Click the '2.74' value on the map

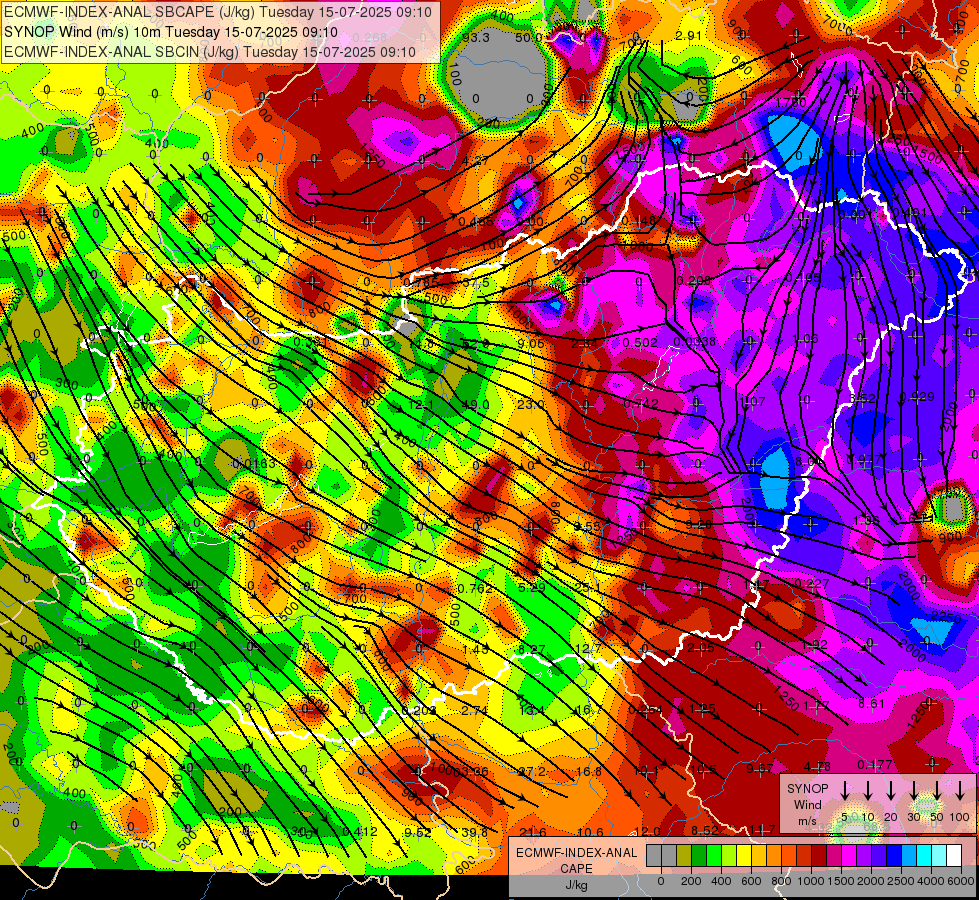coord(475,711)
